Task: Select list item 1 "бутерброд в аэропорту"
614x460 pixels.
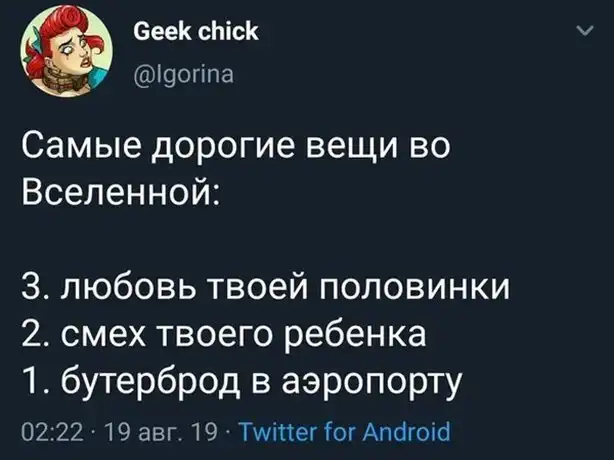Action: coord(242,382)
